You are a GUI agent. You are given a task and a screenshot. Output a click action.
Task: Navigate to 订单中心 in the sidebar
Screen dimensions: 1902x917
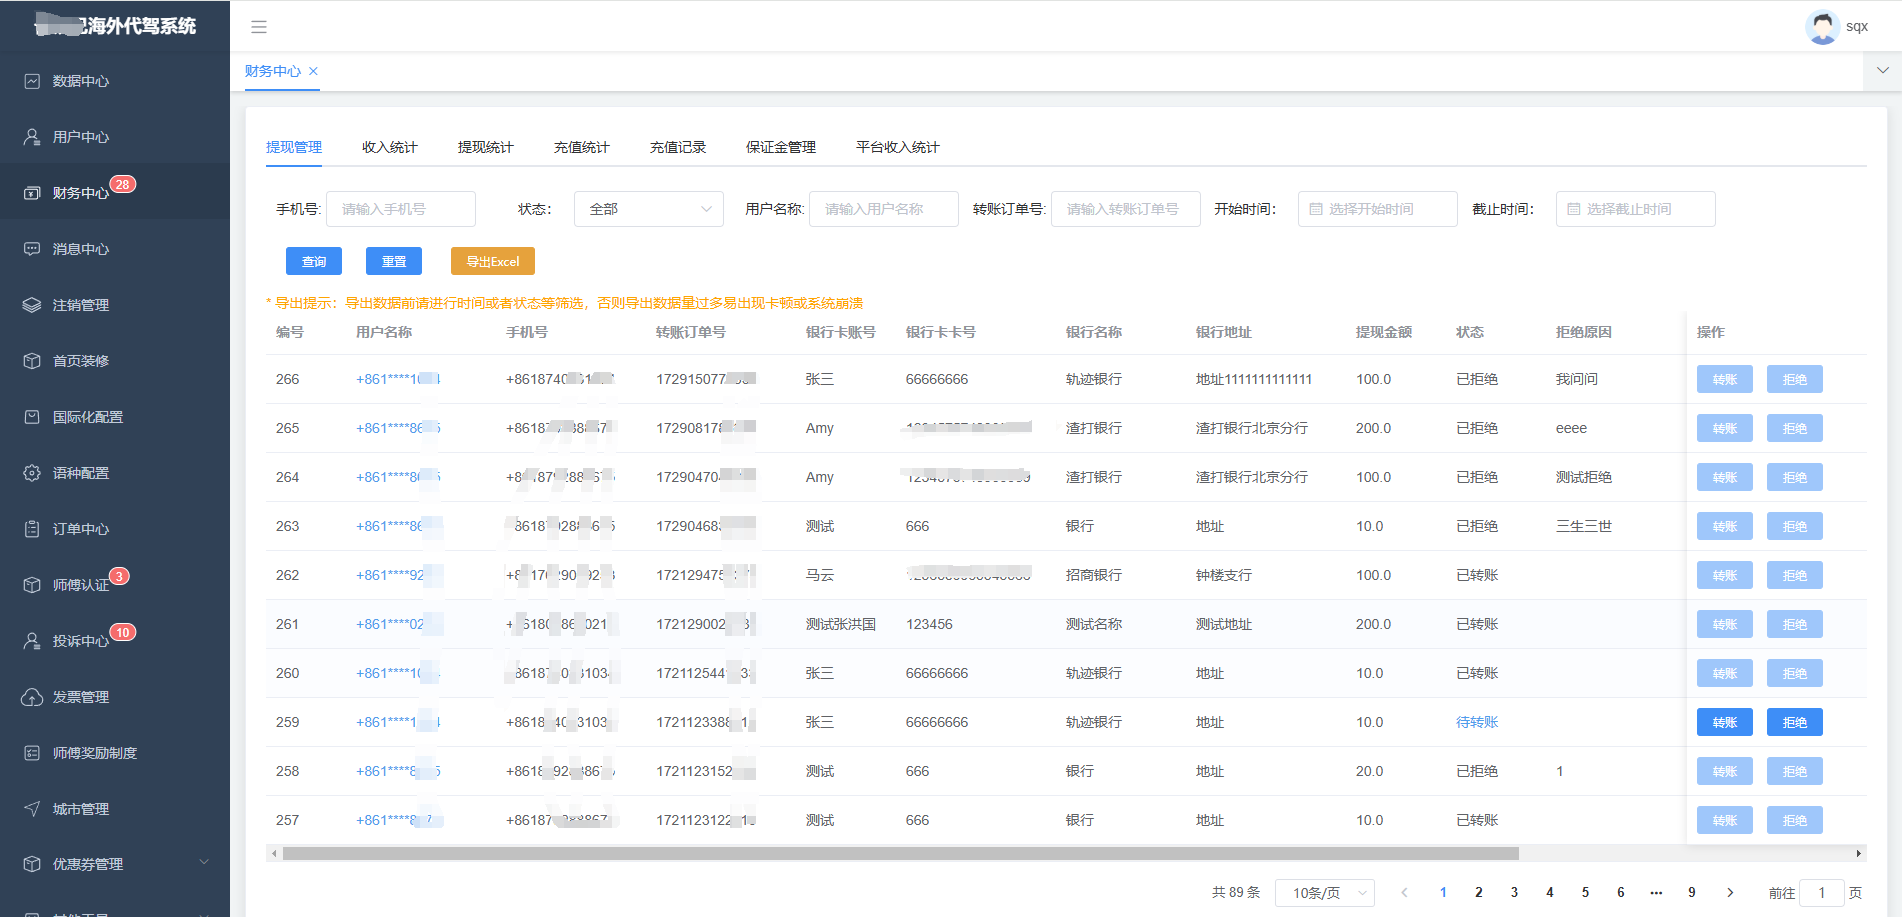pyautogui.click(x=80, y=528)
